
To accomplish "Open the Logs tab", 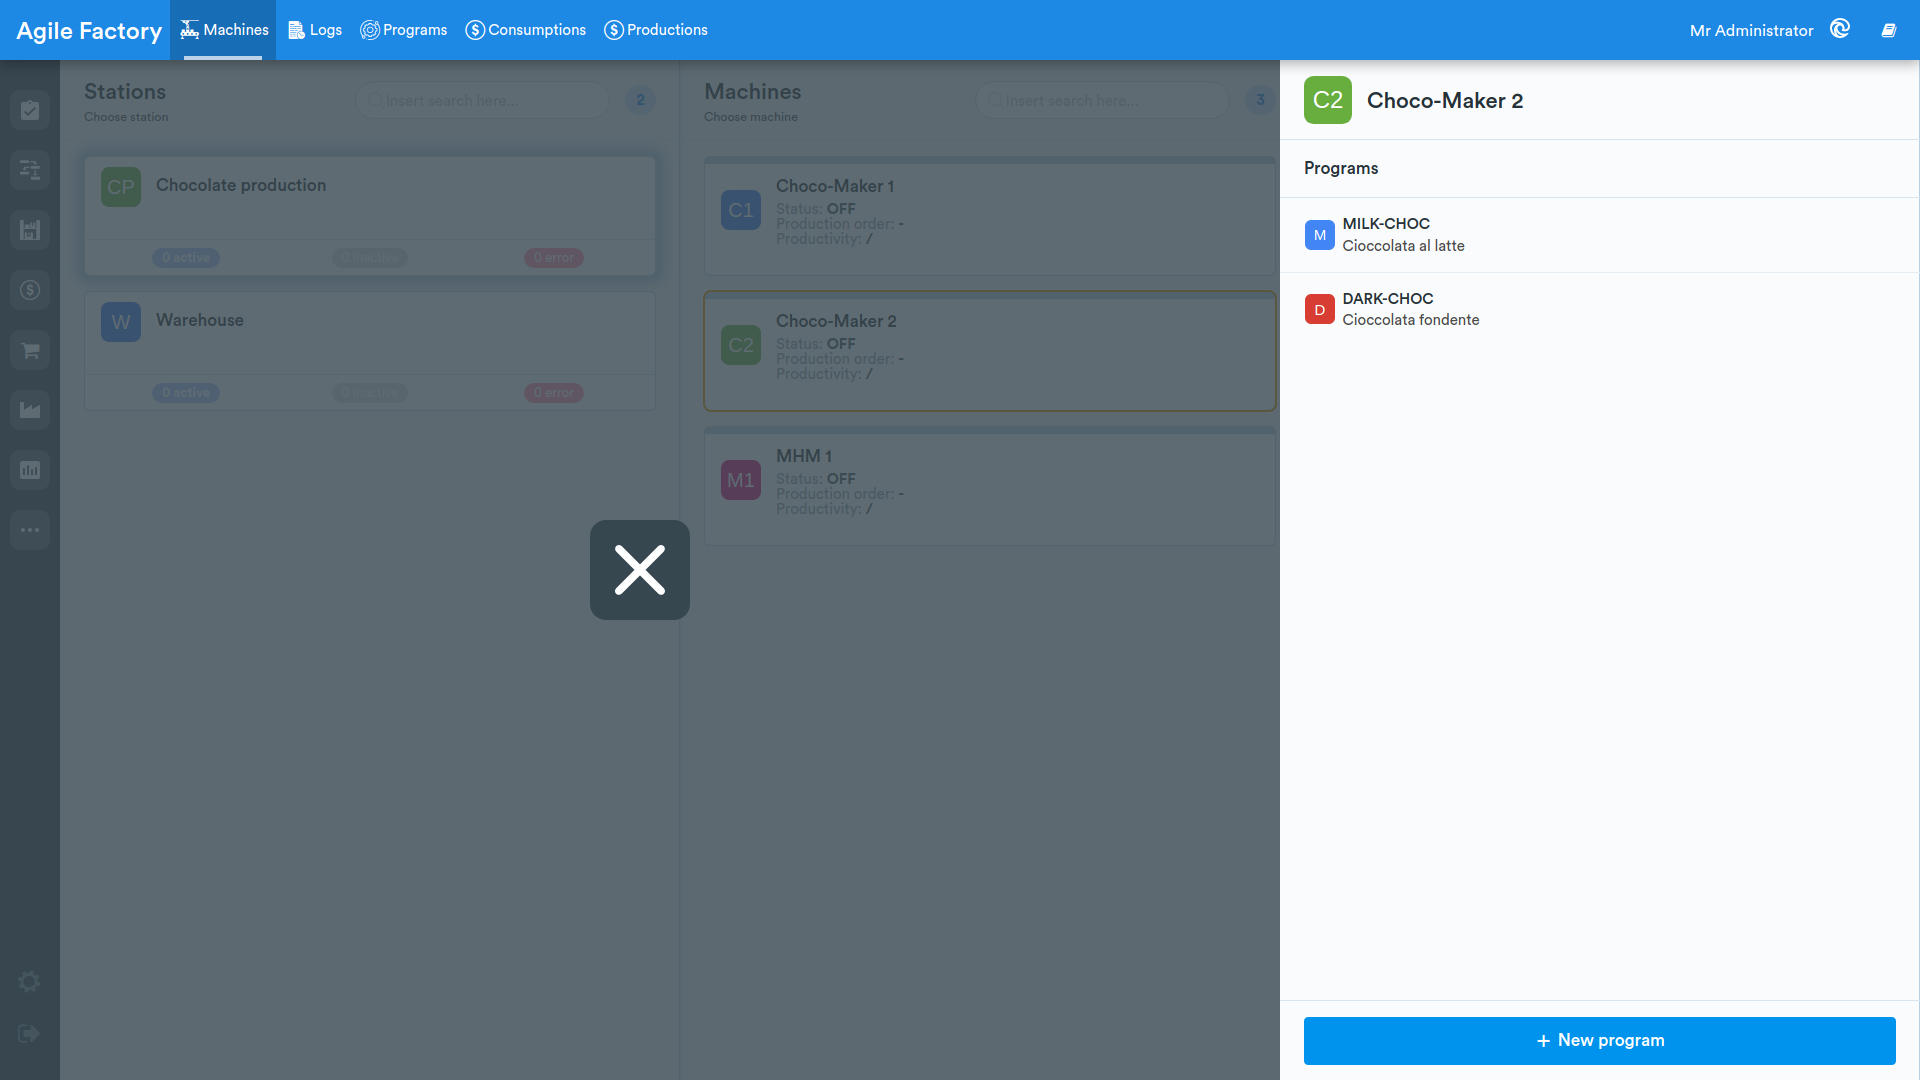I will pyautogui.click(x=315, y=30).
